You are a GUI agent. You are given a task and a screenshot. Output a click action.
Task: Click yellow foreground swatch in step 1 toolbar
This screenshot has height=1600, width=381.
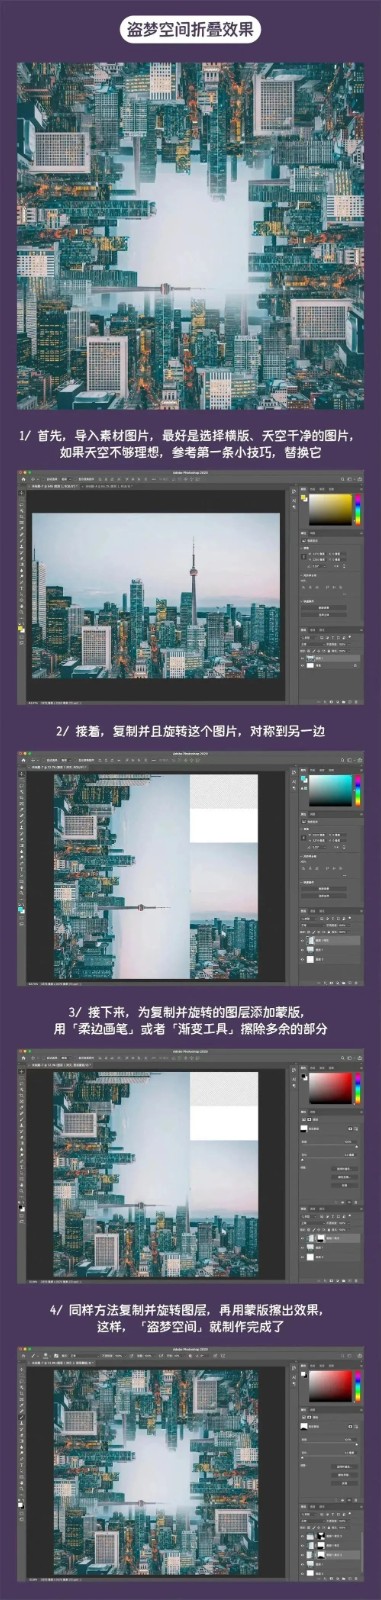(19, 628)
